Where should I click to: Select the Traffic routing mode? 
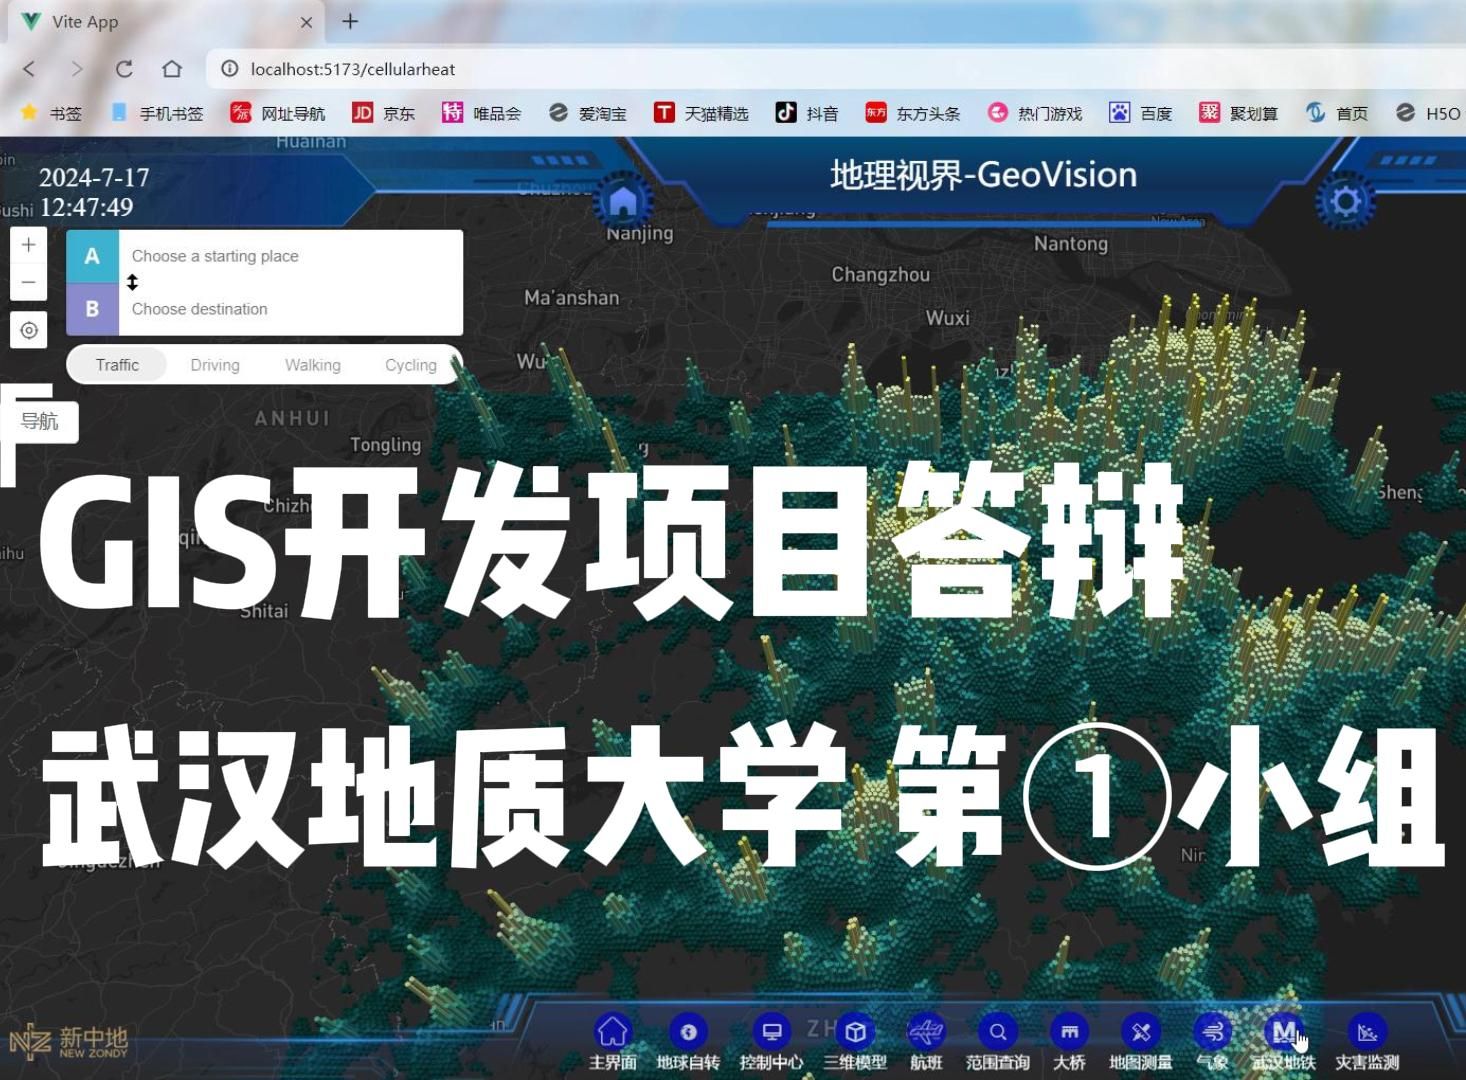[x=117, y=365]
